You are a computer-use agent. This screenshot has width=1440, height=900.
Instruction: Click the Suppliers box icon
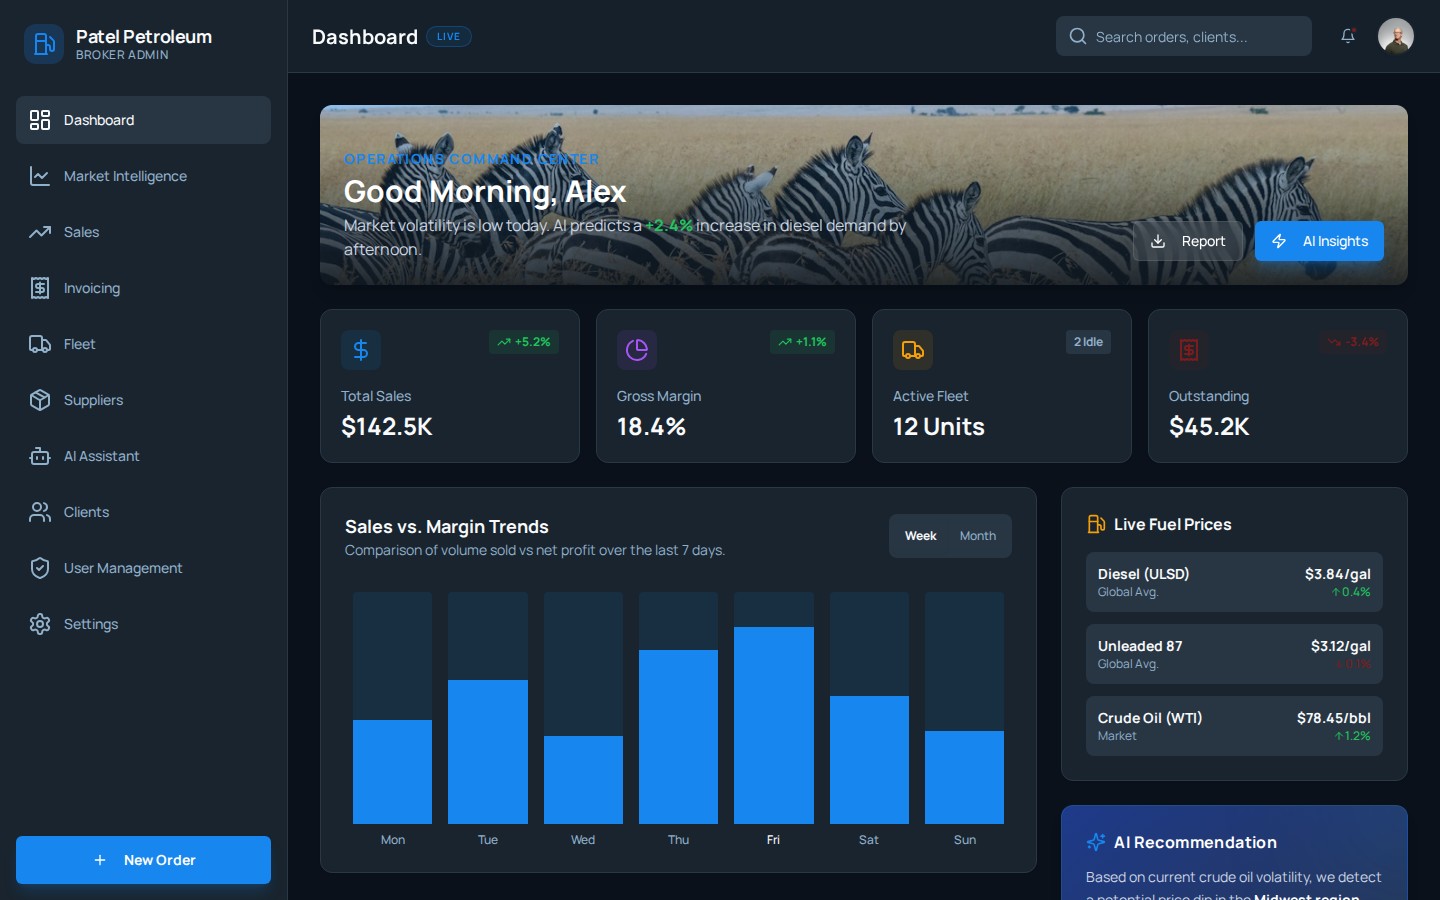[x=40, y=400]
